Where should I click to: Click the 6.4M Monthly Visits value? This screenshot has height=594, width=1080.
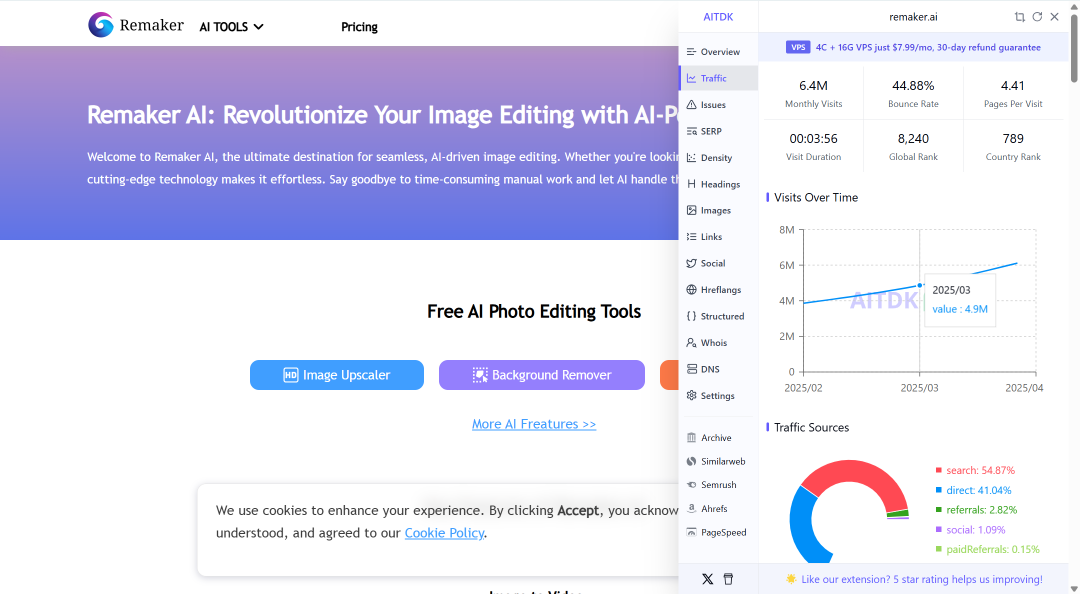point(813,86)
